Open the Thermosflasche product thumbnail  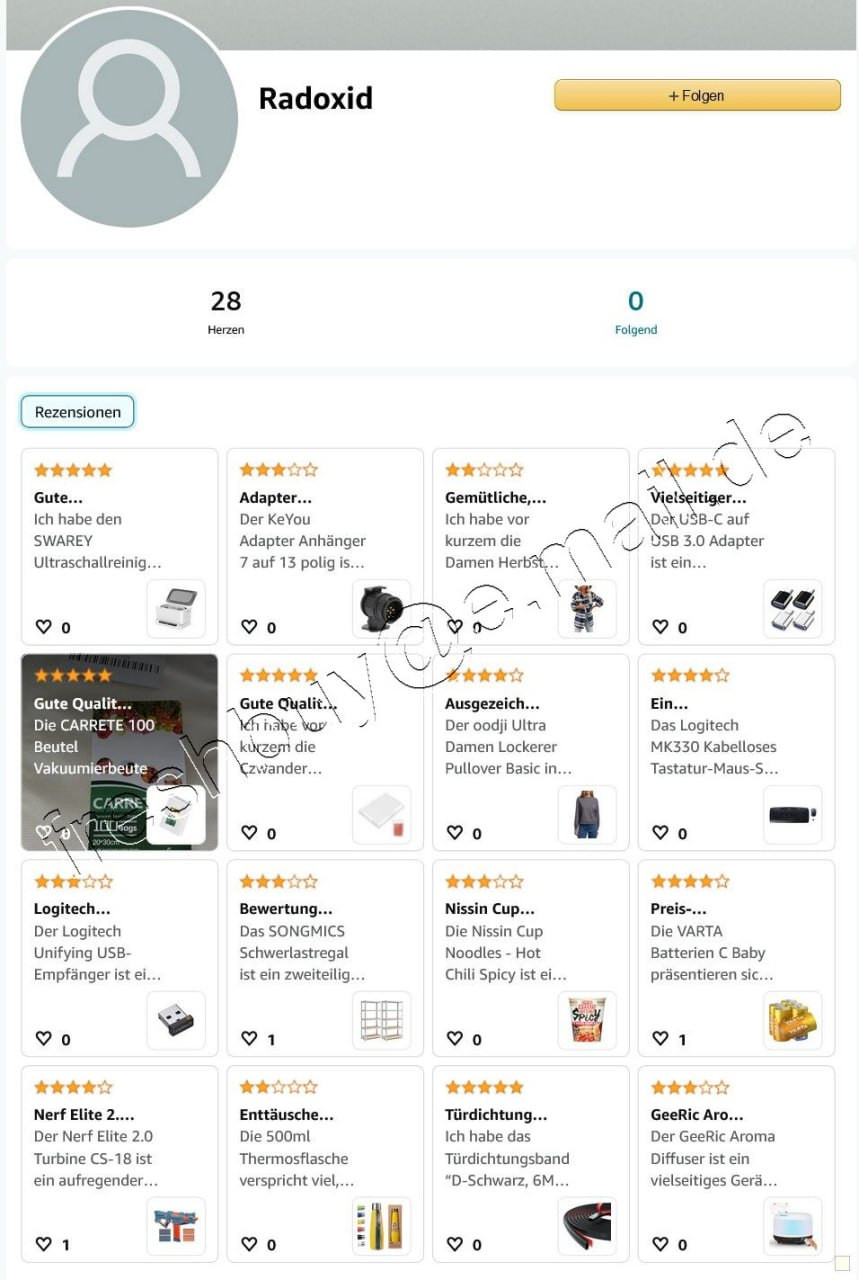click(381, 1227)
